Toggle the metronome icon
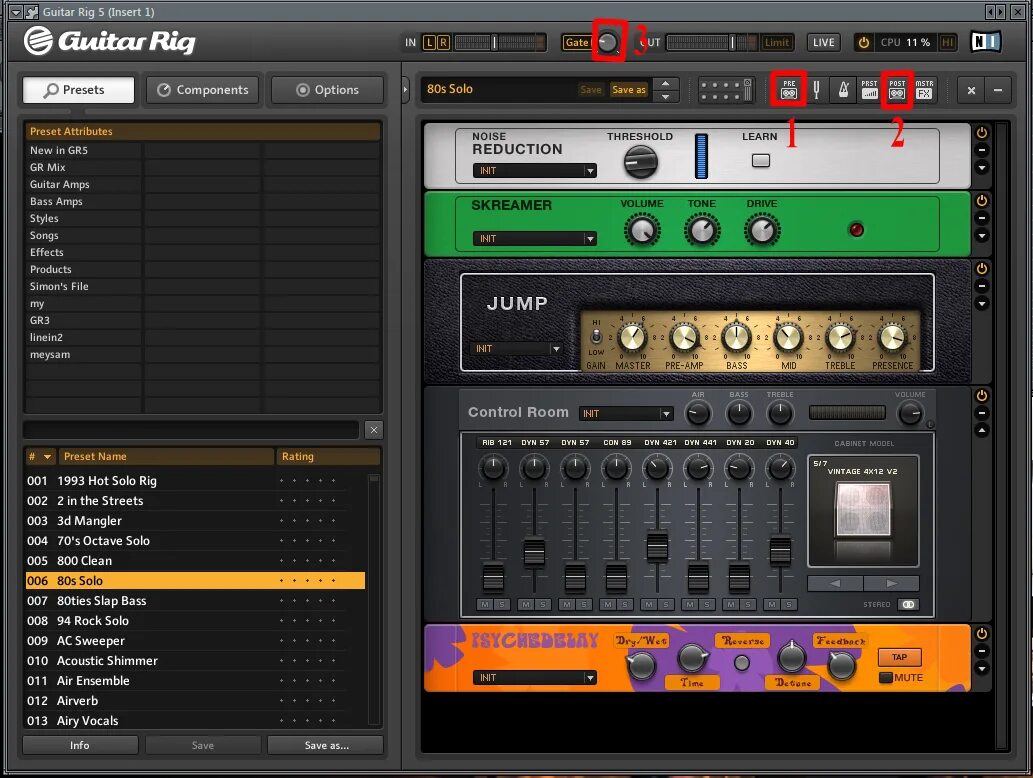The width and height of the screenshot is (1033, 778). point(843,90)
